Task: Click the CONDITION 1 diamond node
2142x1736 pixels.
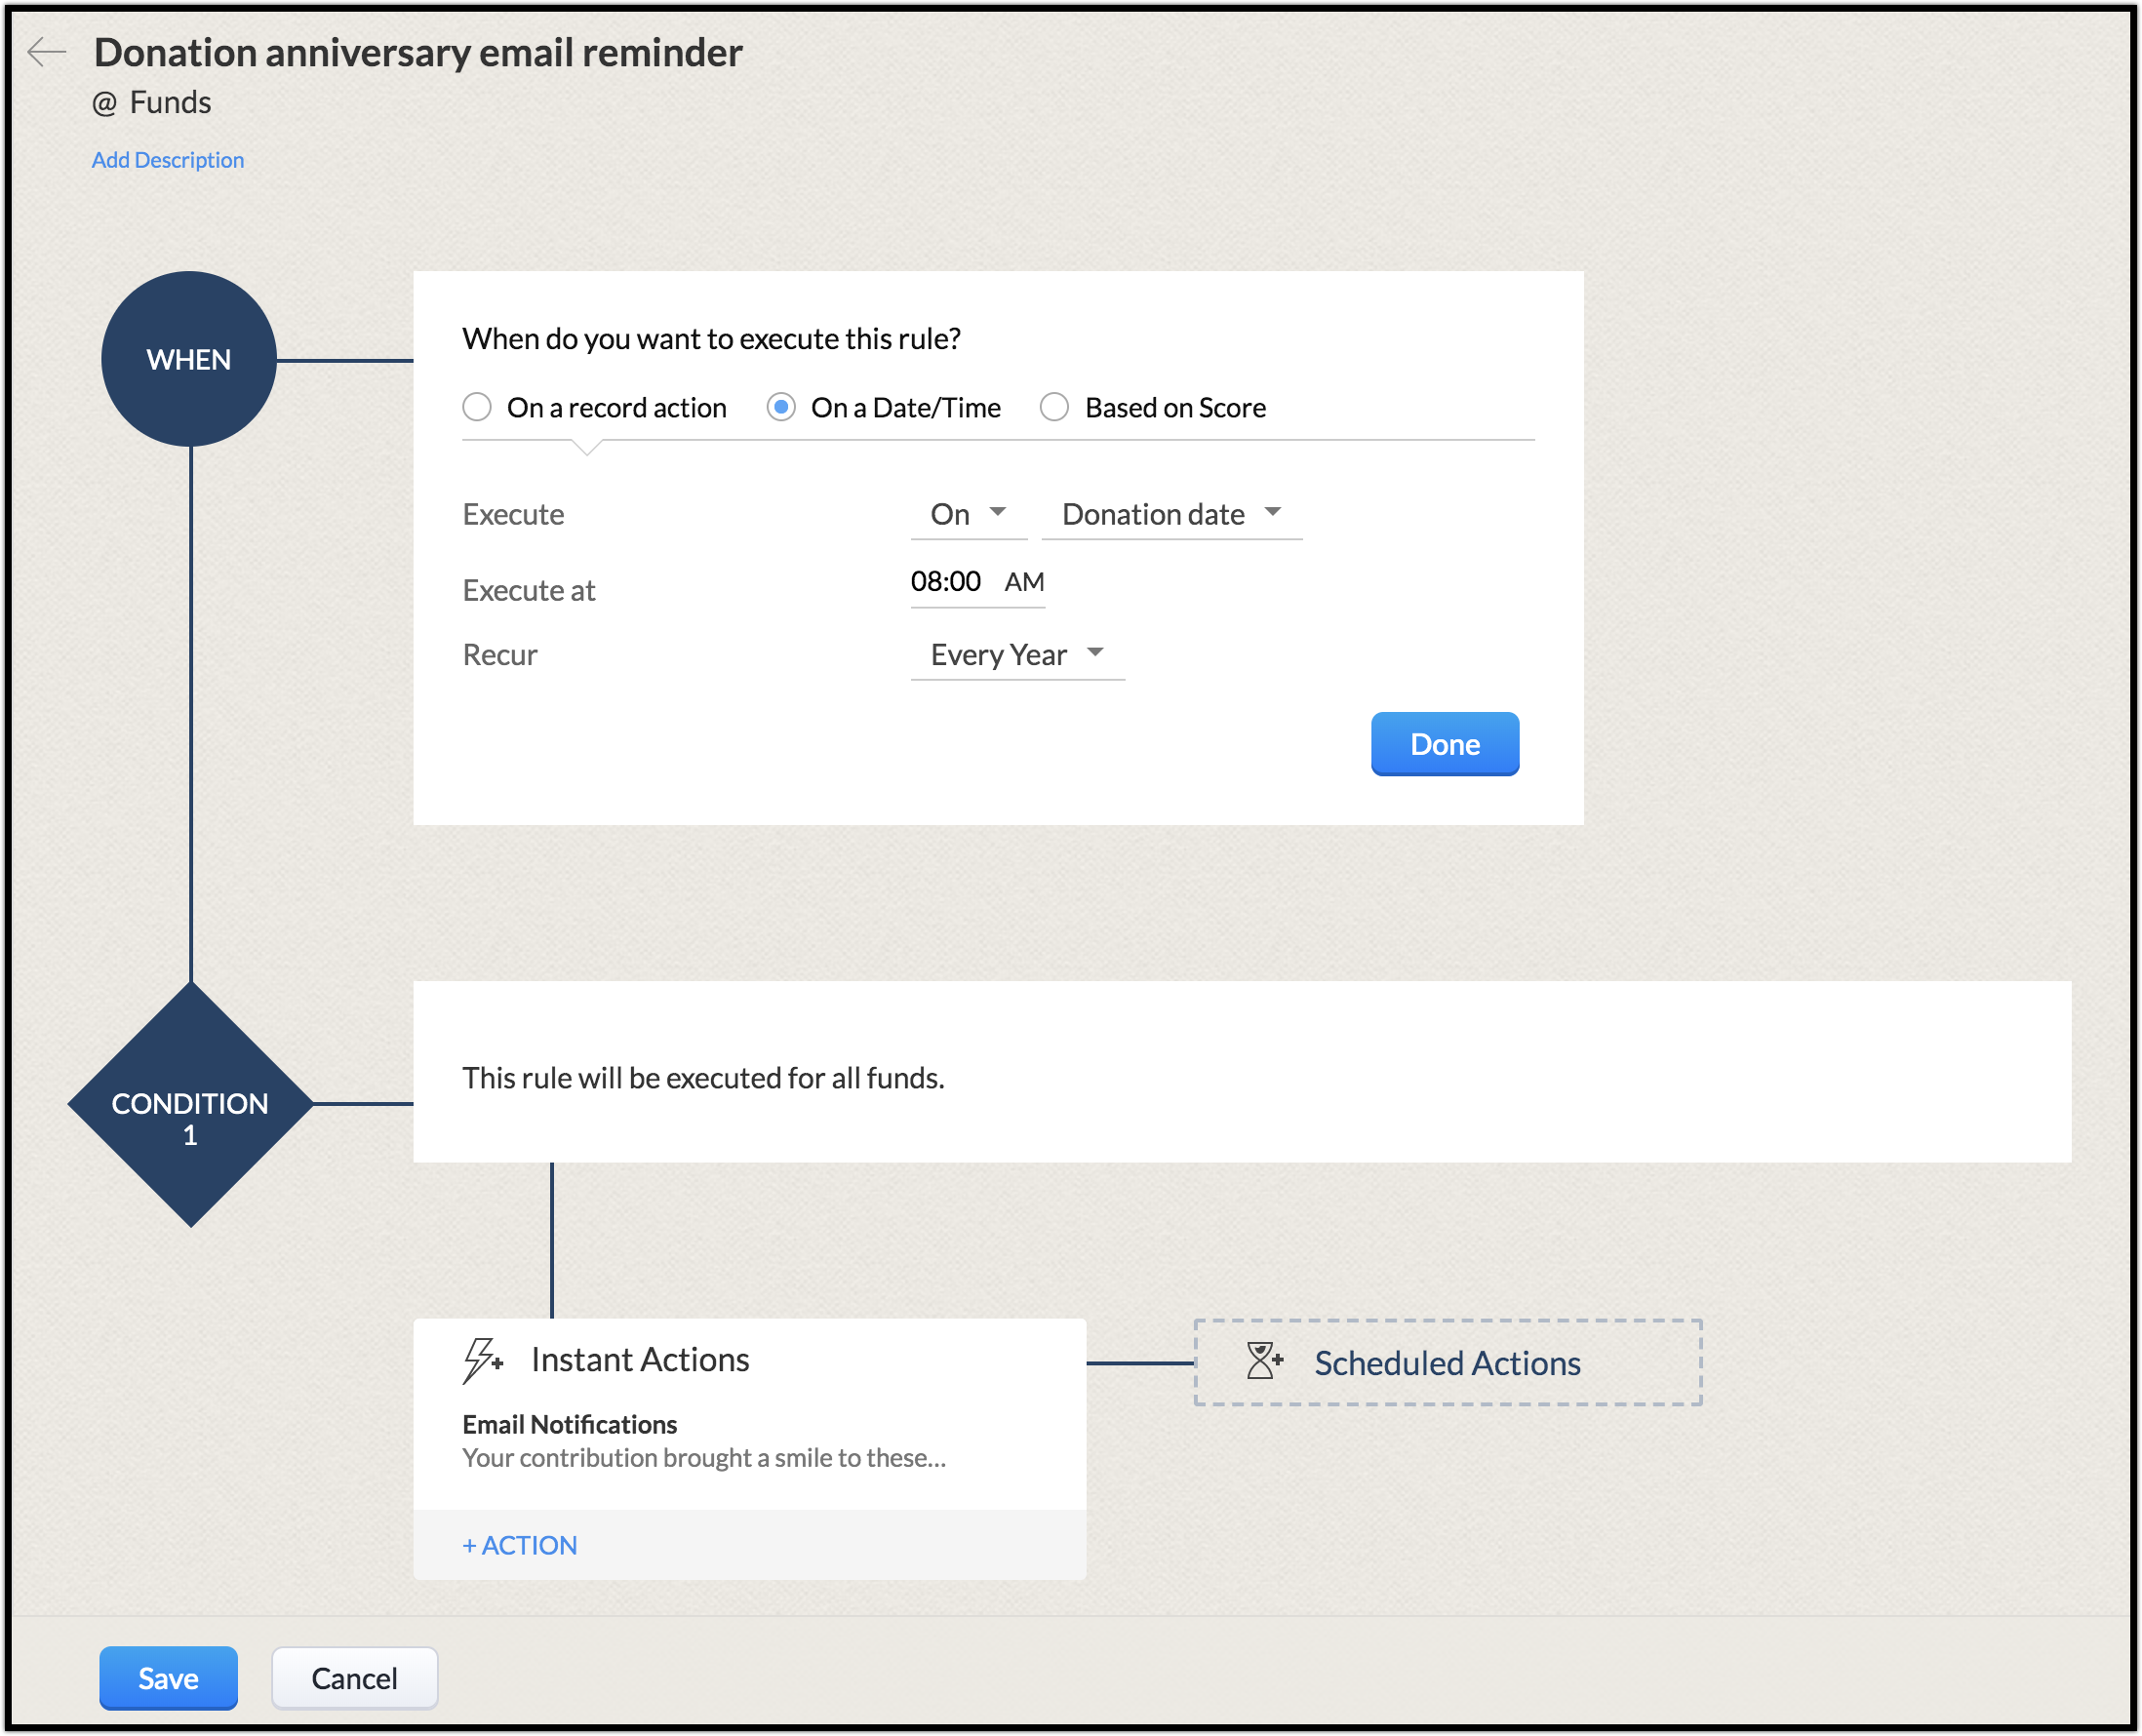Action: [x=190, y=1105]
